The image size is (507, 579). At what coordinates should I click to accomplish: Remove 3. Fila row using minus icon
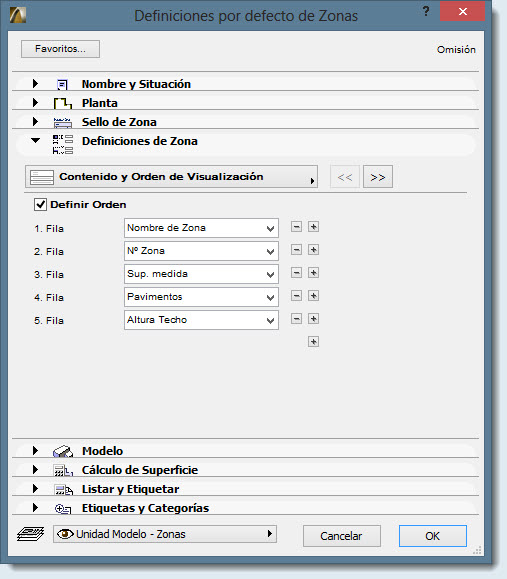(296, 273)
